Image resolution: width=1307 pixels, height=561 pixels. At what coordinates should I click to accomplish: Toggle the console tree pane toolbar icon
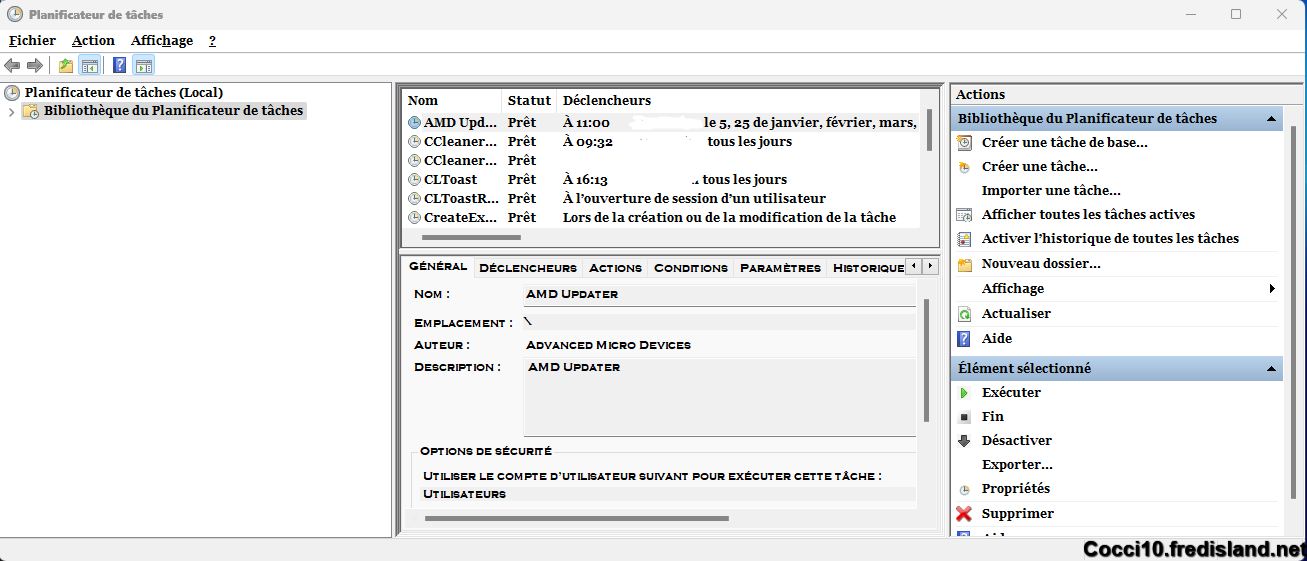pos(89,66)
